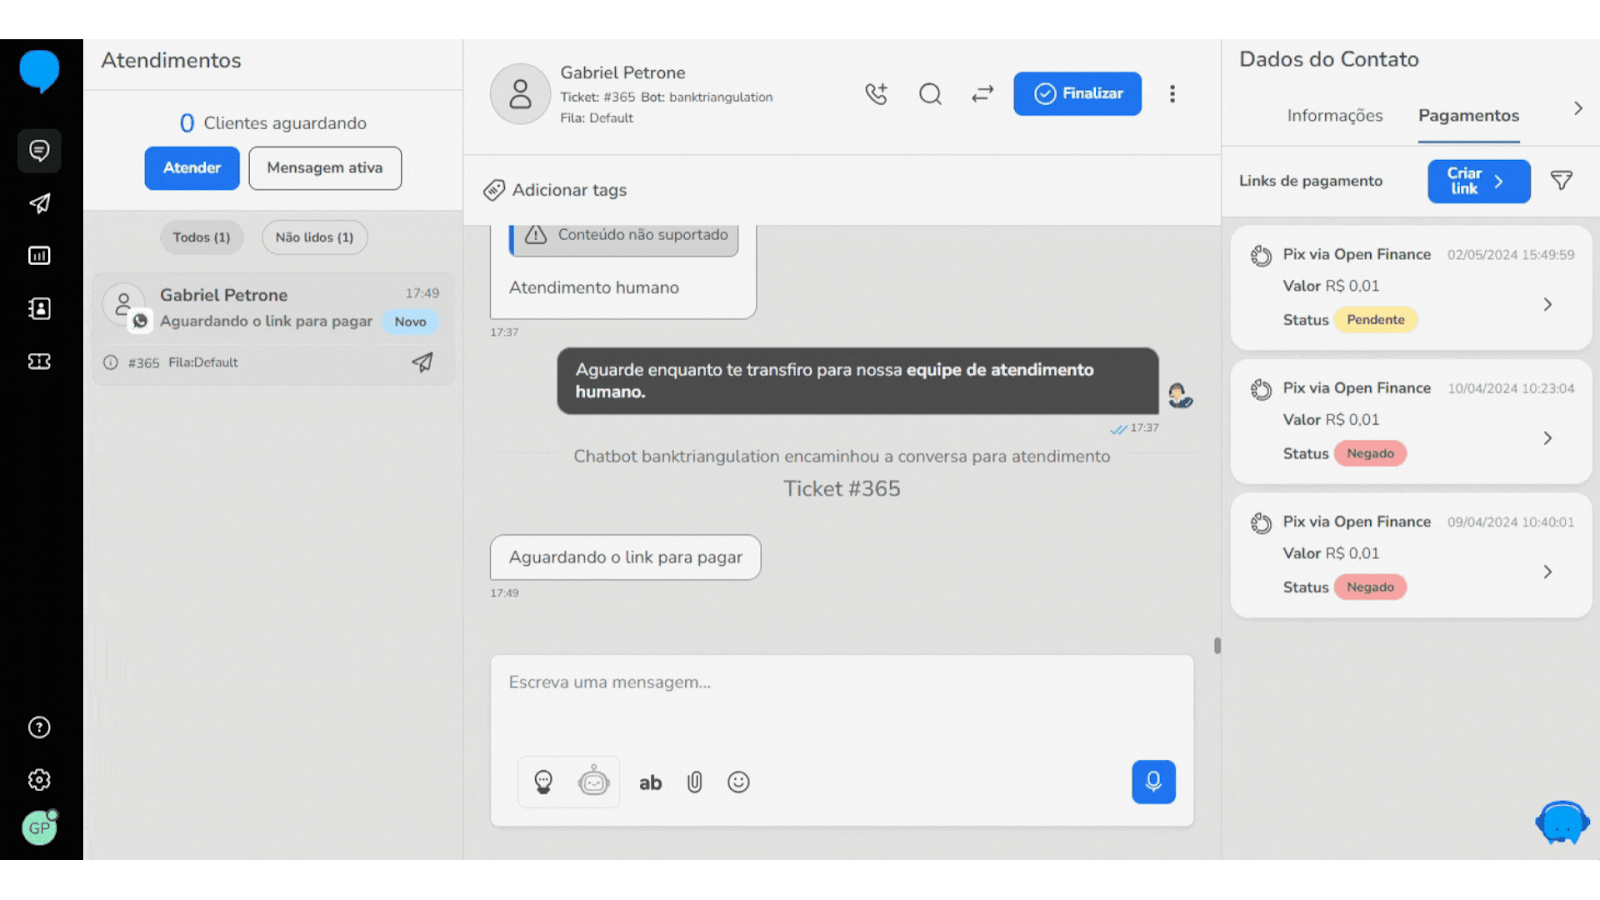The width and height of the screenshot is (1600, 900).
Task: Open the emoji picker
Action: 738,782
